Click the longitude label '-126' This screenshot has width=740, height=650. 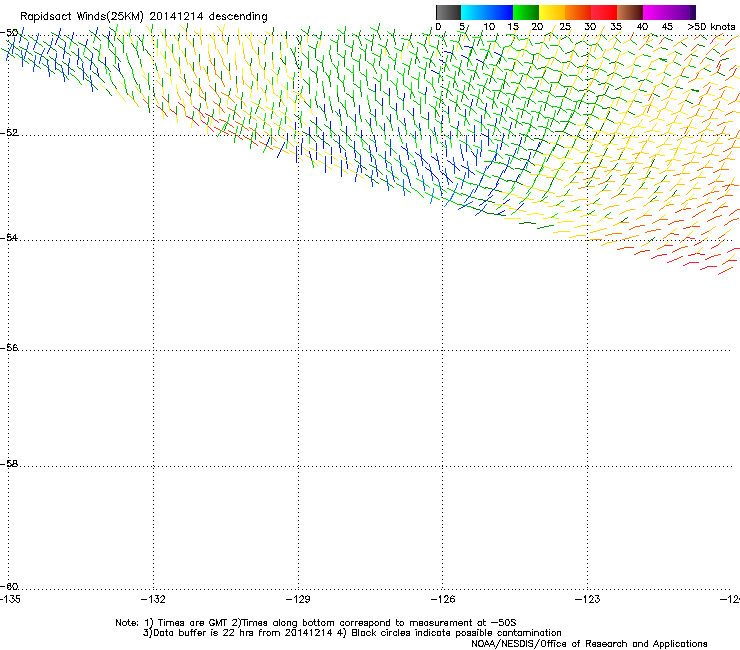click(443, 599)
